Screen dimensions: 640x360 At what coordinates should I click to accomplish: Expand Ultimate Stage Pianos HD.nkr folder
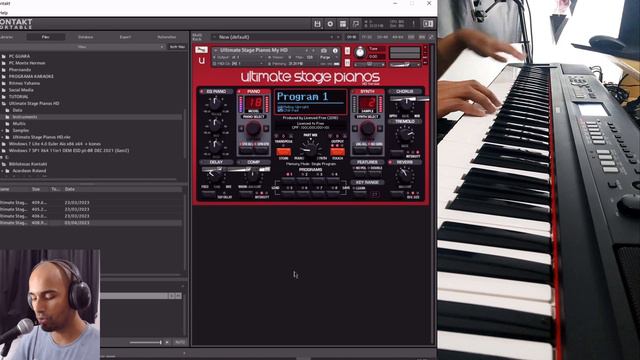pos(3,137)
